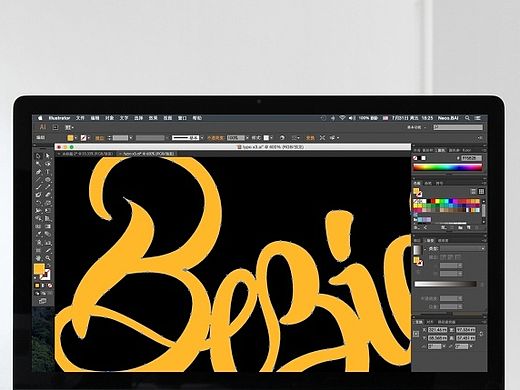
Task: Select the Line Segment tool
Action: [x=38, y=180]
